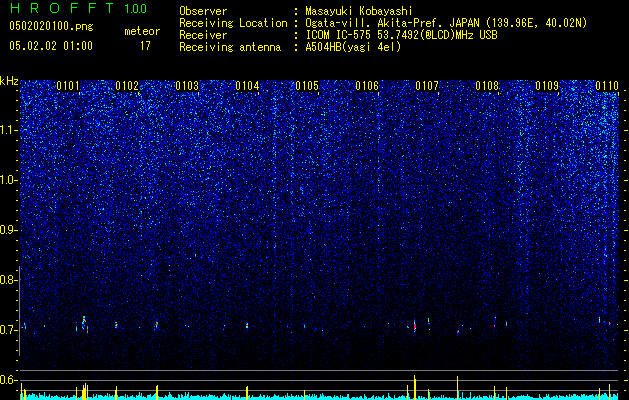Click the meteor count value 17
Image resolution: width=629 pixels, height=400 pixels.
pyautogui.click(x=145, y=46)
